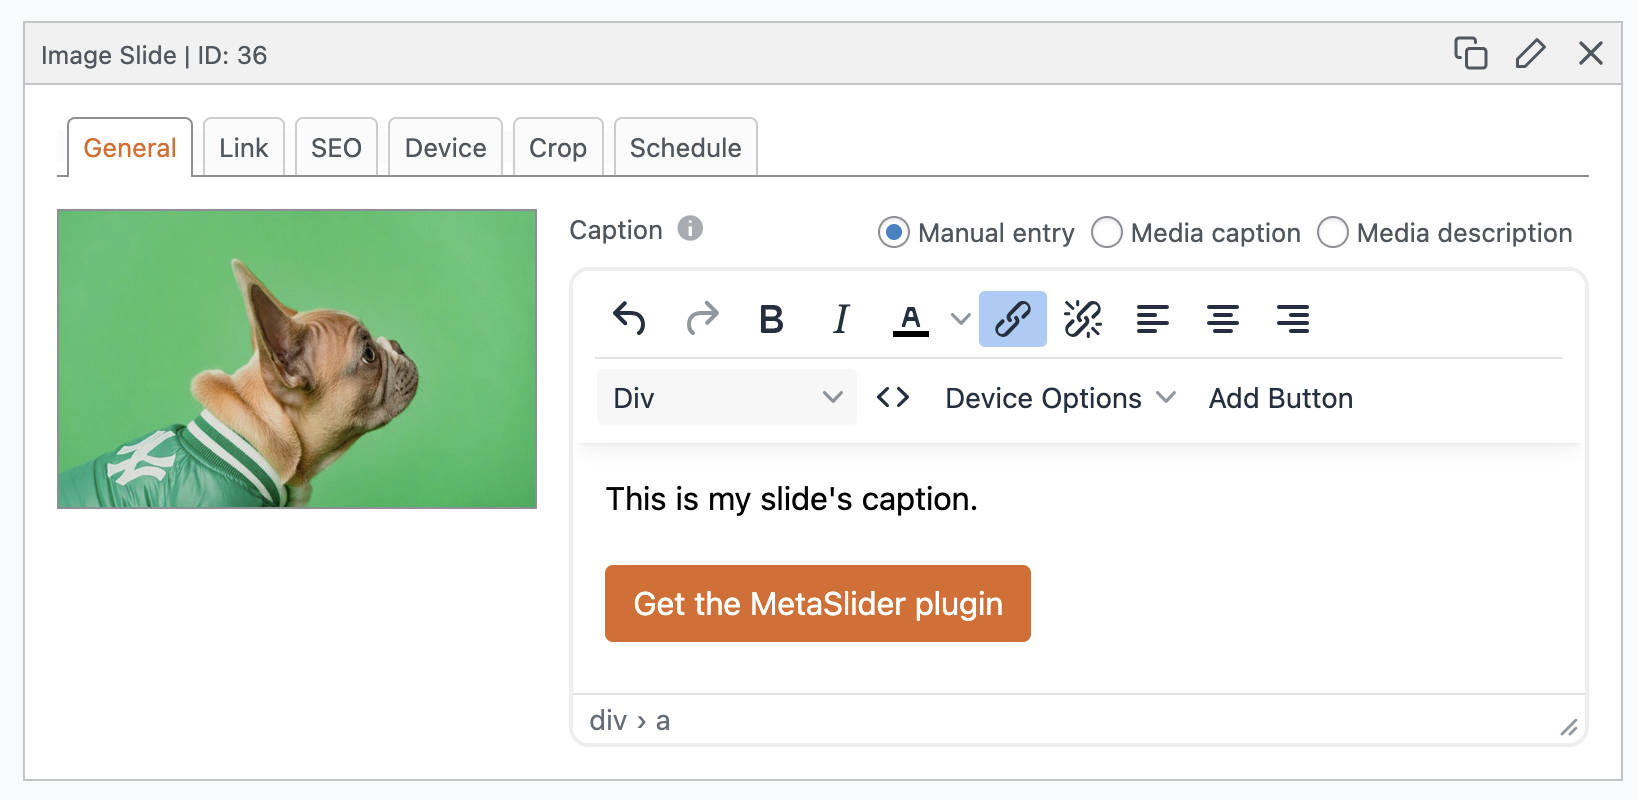Click the insert link icon
Viewport: 1638px width, 800px height.
point(1012,319)
